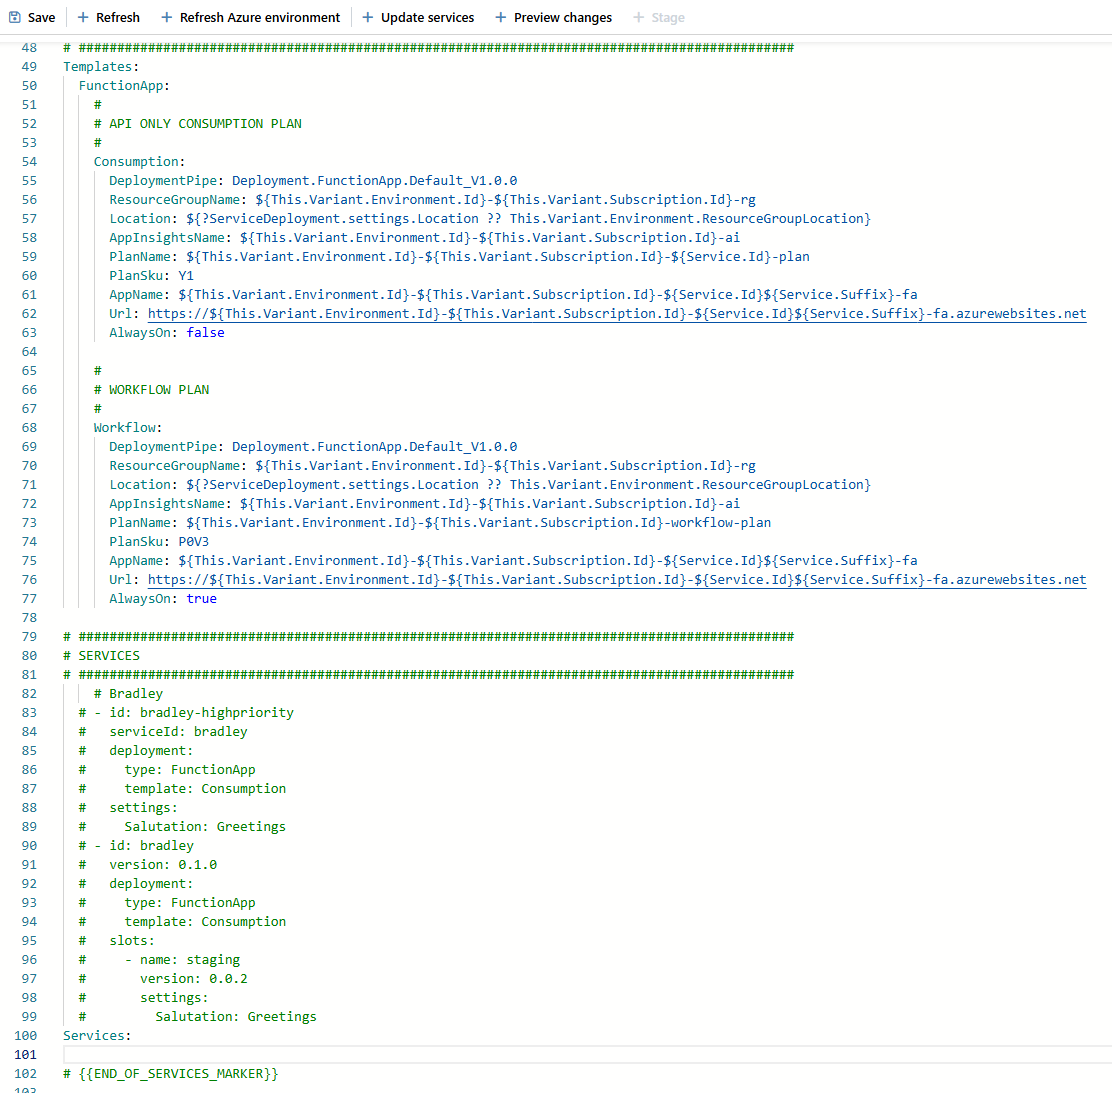Open the Workflow Url link on line 76

coord(616,579)
